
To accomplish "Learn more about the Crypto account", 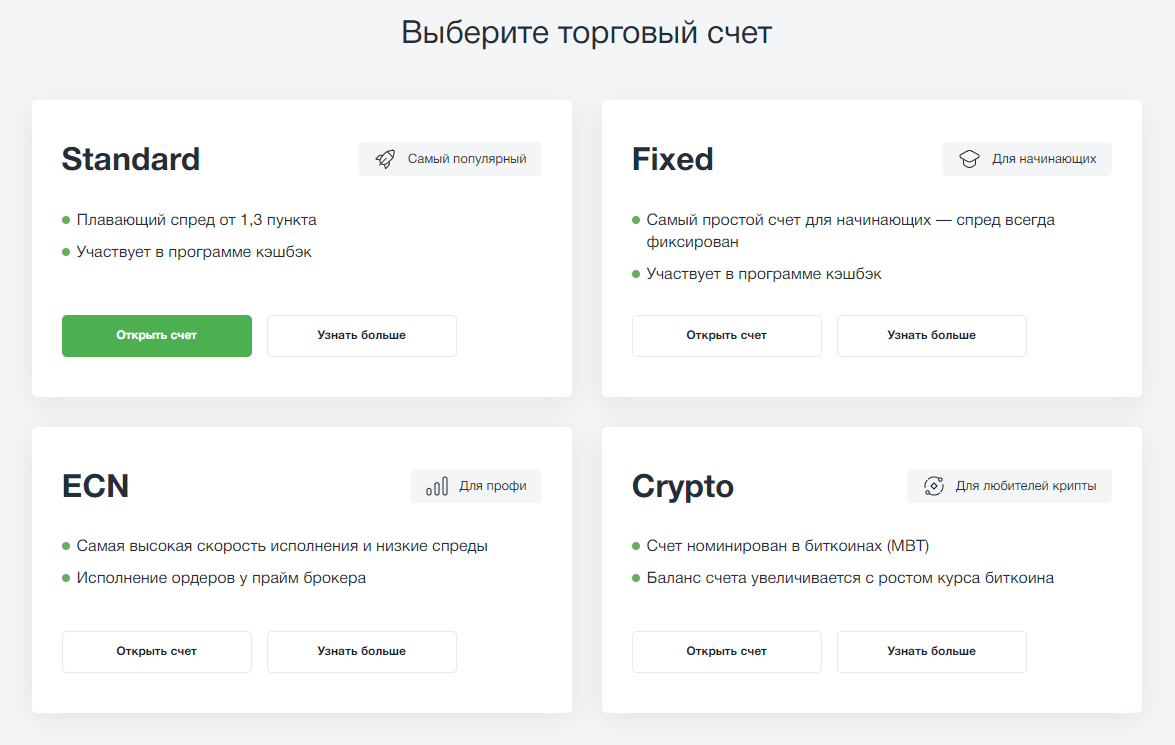I will tap(931, 652).
